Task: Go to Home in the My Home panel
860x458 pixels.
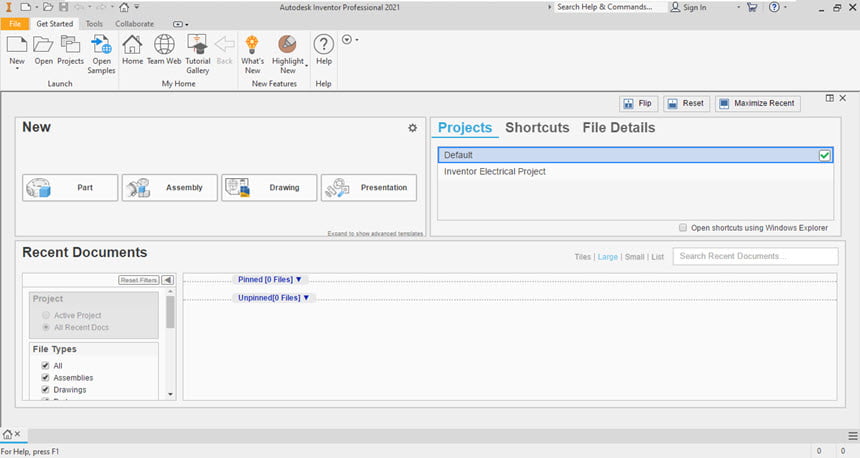Action: pyautogui.click(x=132, y=44)
